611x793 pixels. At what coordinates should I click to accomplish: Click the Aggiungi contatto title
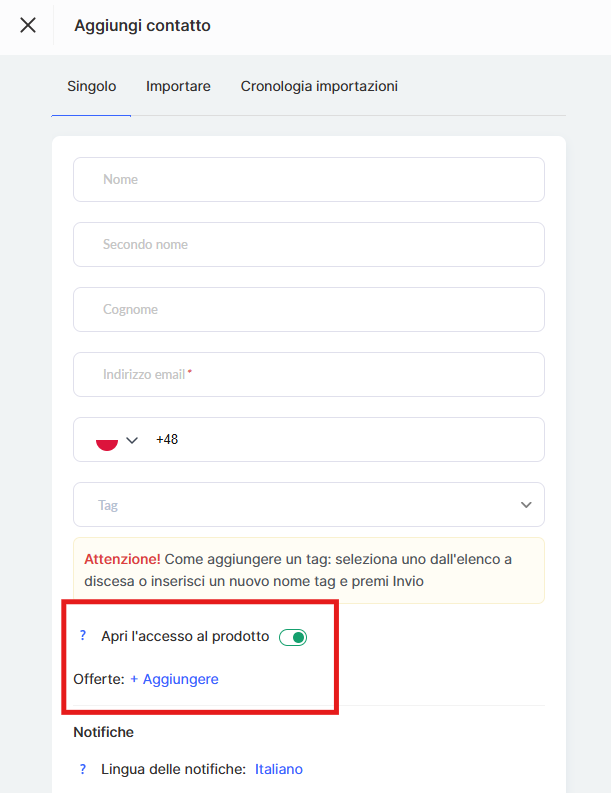pyautogui.click(x=142, y=26)
